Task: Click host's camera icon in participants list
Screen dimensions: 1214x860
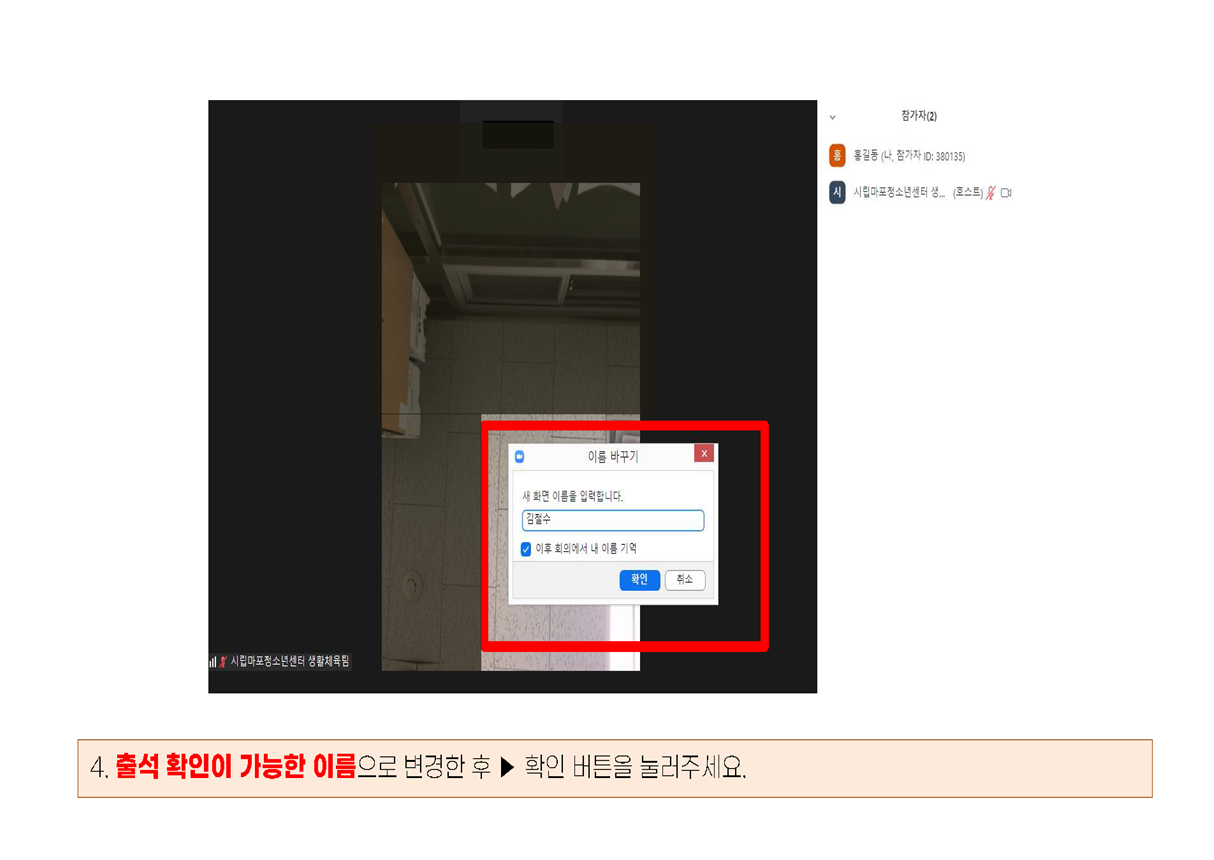Action: pos(1006,193)
